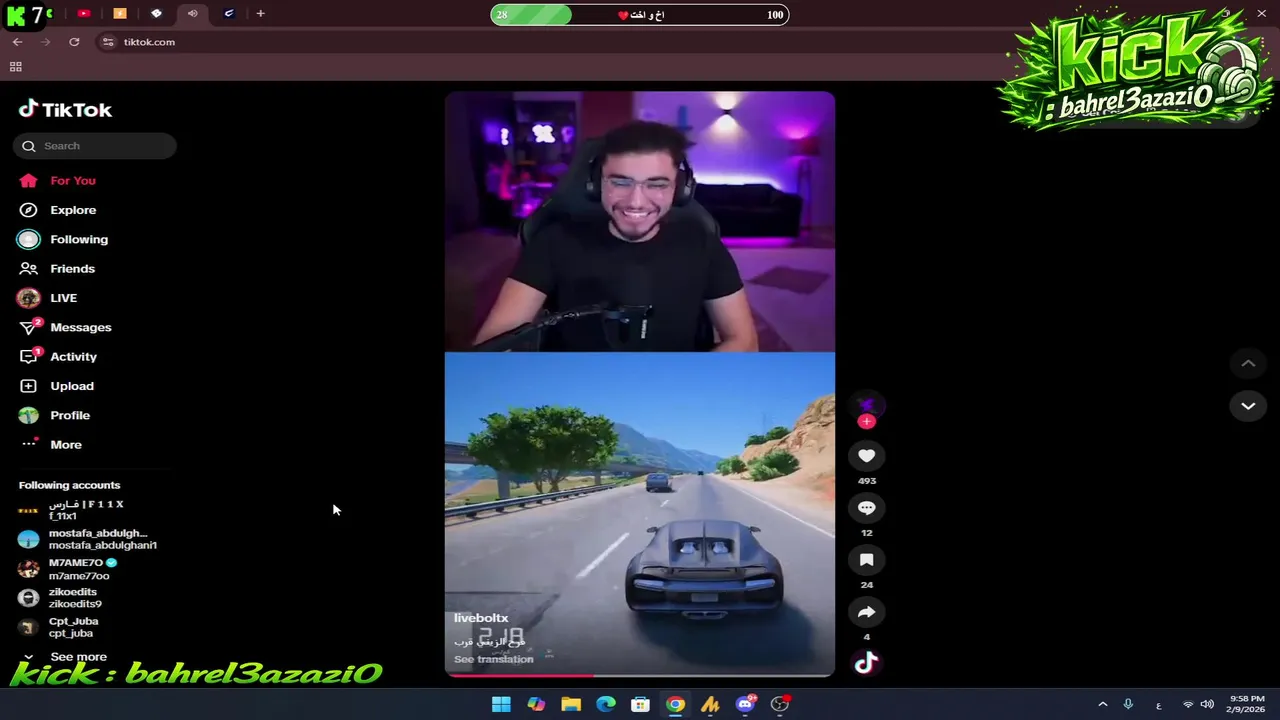
Task: Open the creator's avatar above the follow button
Action: (867, 404)
